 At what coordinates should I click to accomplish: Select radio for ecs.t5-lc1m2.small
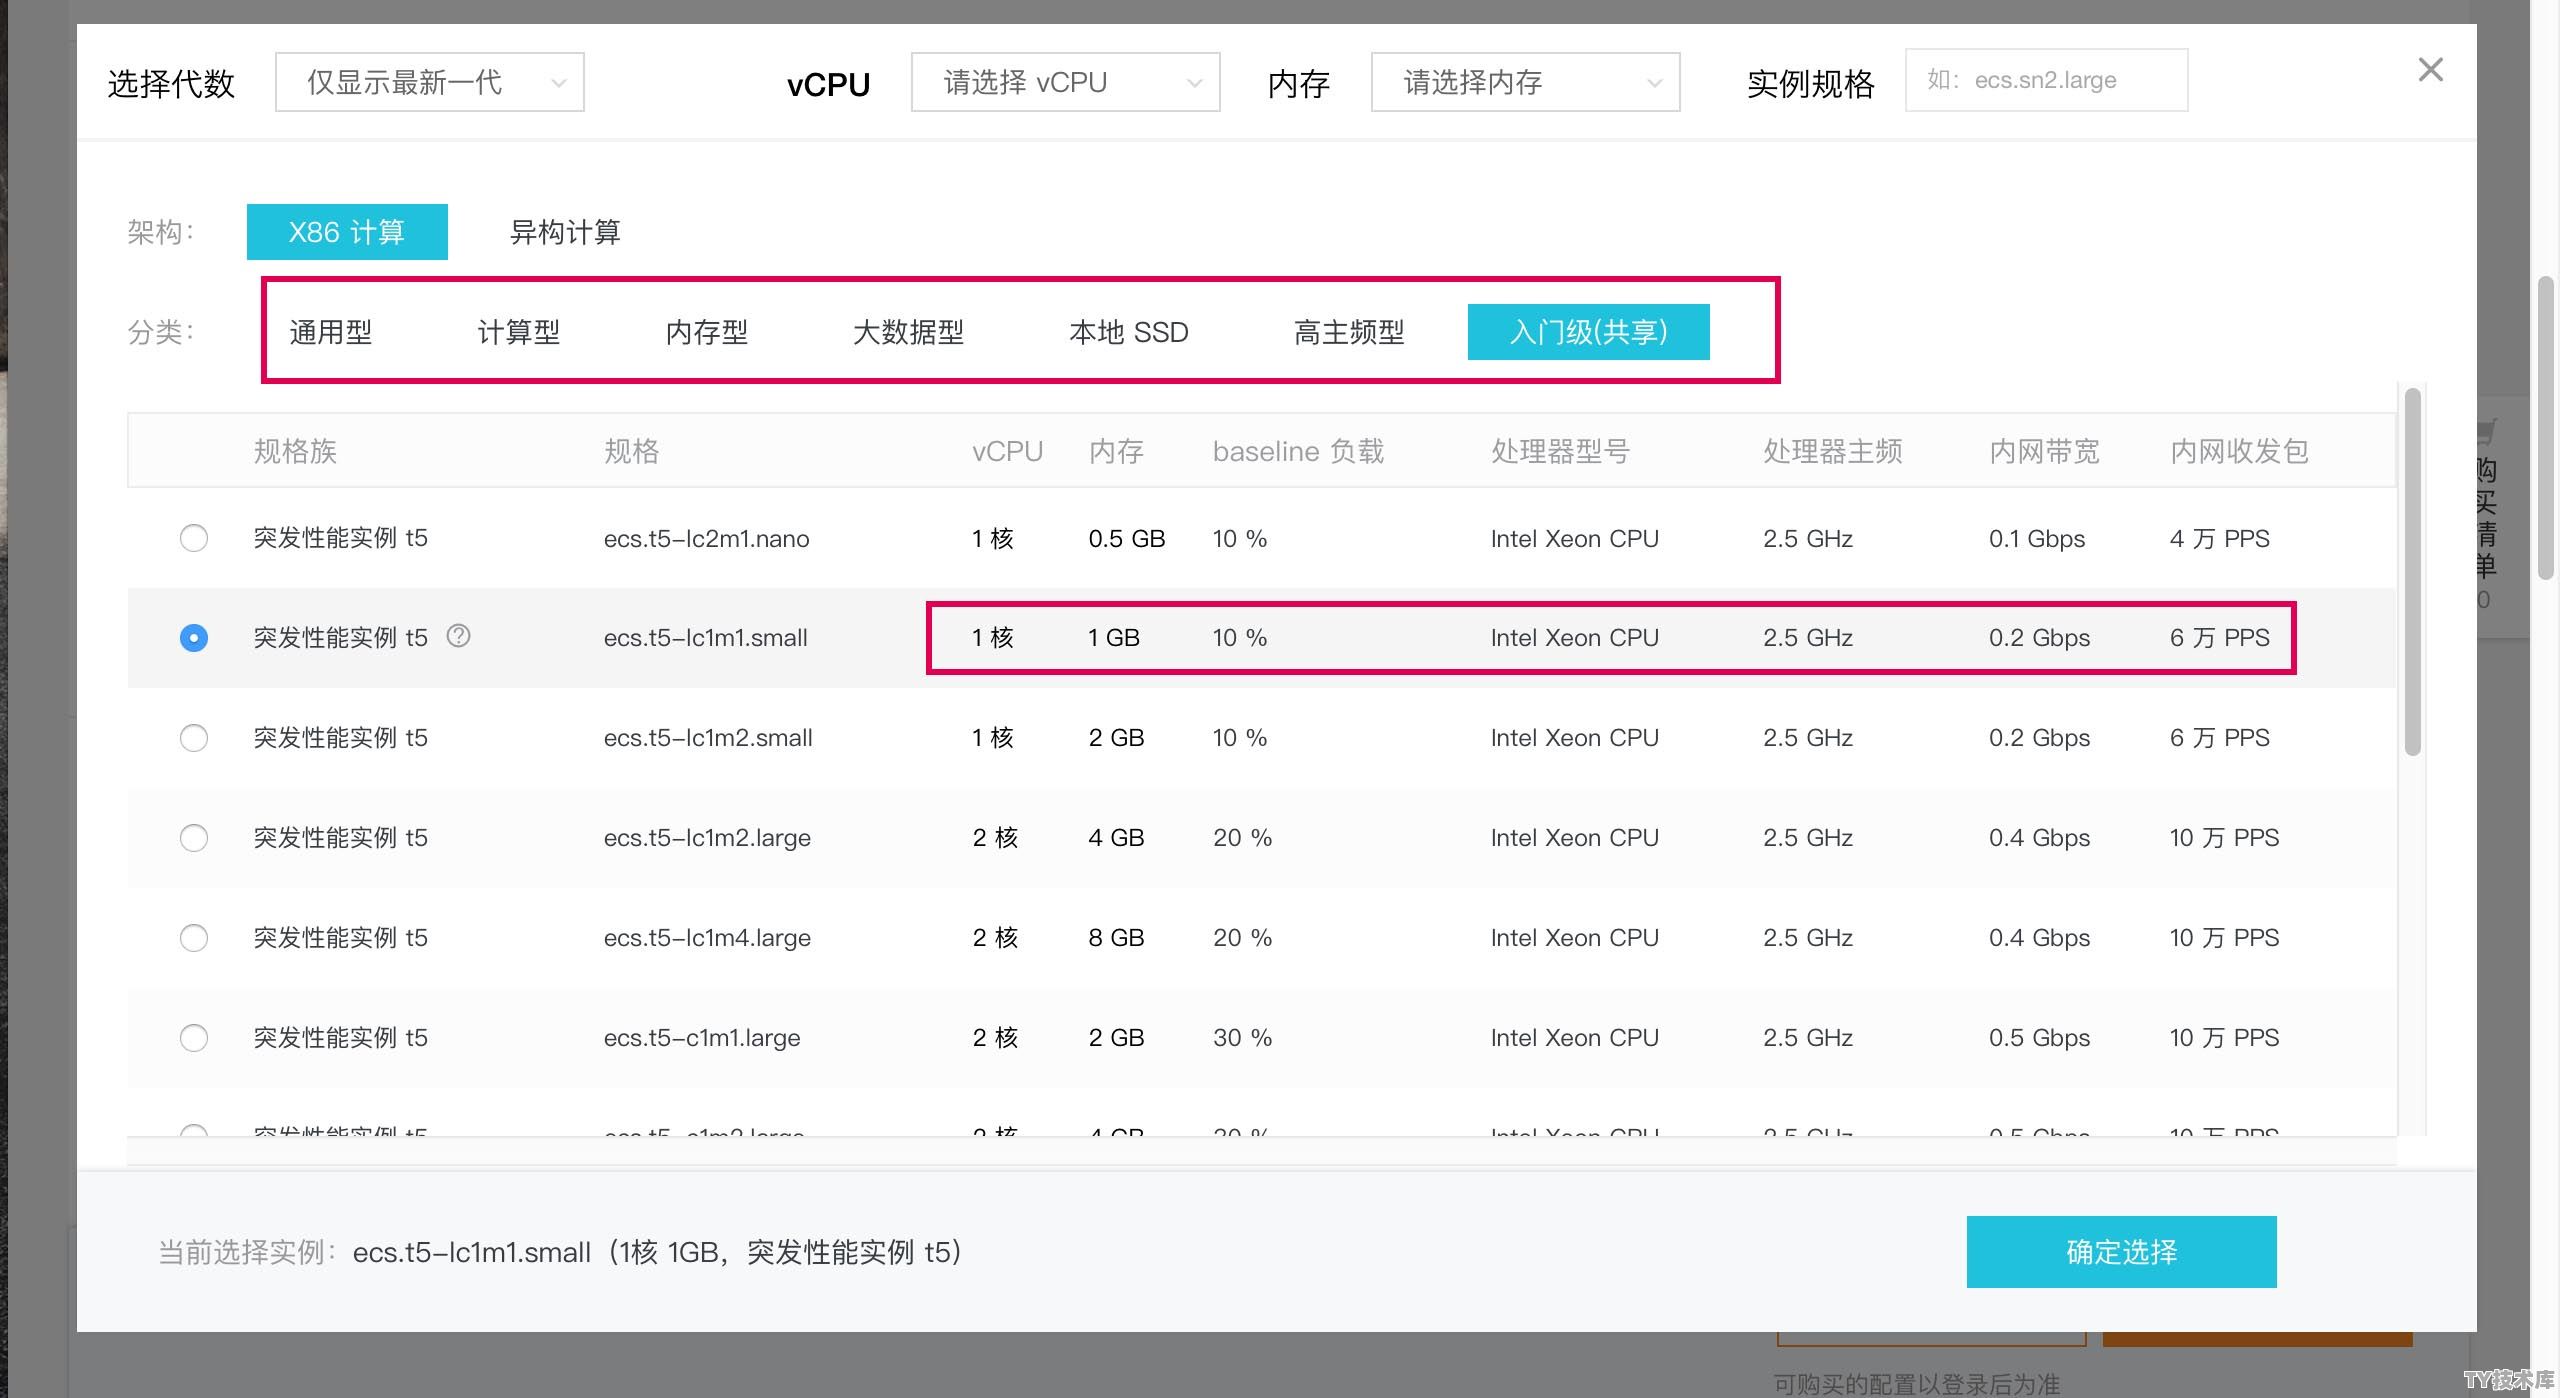194,738
